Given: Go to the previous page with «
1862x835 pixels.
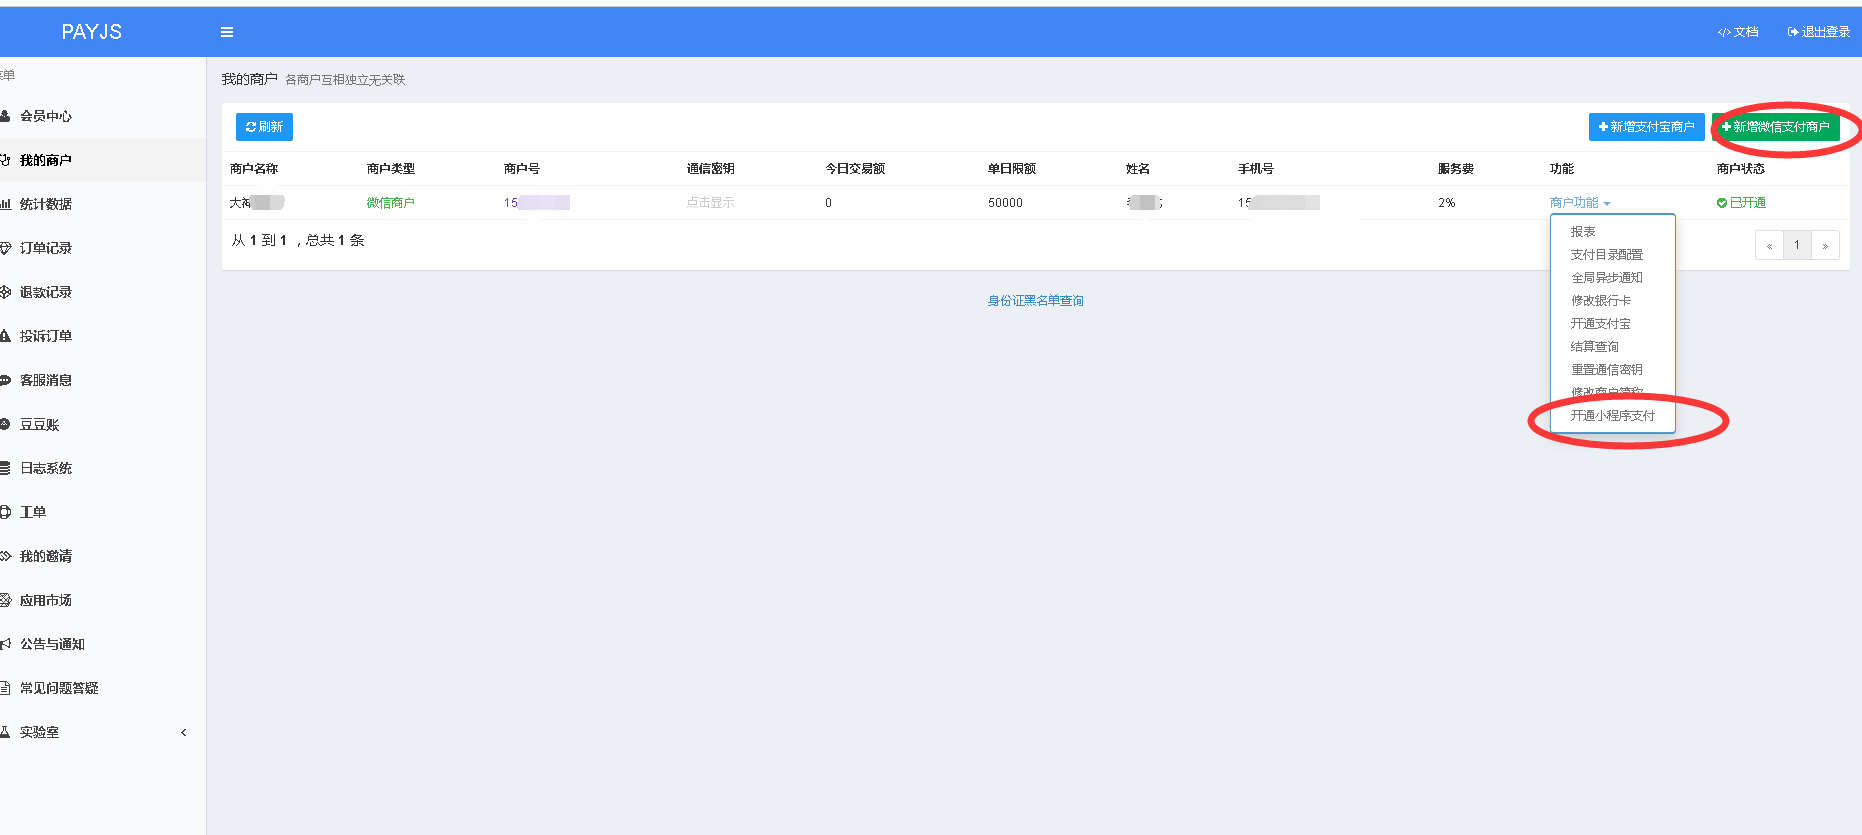Looking at the screenshot, I should point(1769,245).
